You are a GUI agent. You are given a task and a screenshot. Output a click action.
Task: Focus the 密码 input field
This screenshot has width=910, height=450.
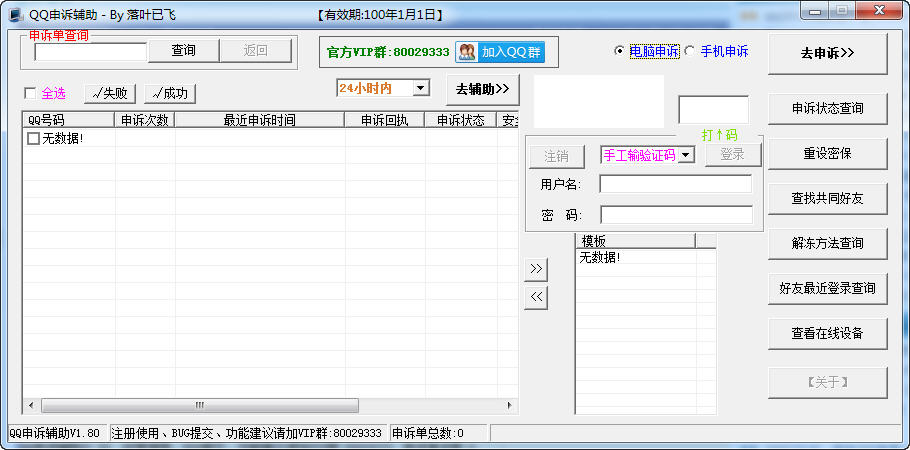point(676,214)
